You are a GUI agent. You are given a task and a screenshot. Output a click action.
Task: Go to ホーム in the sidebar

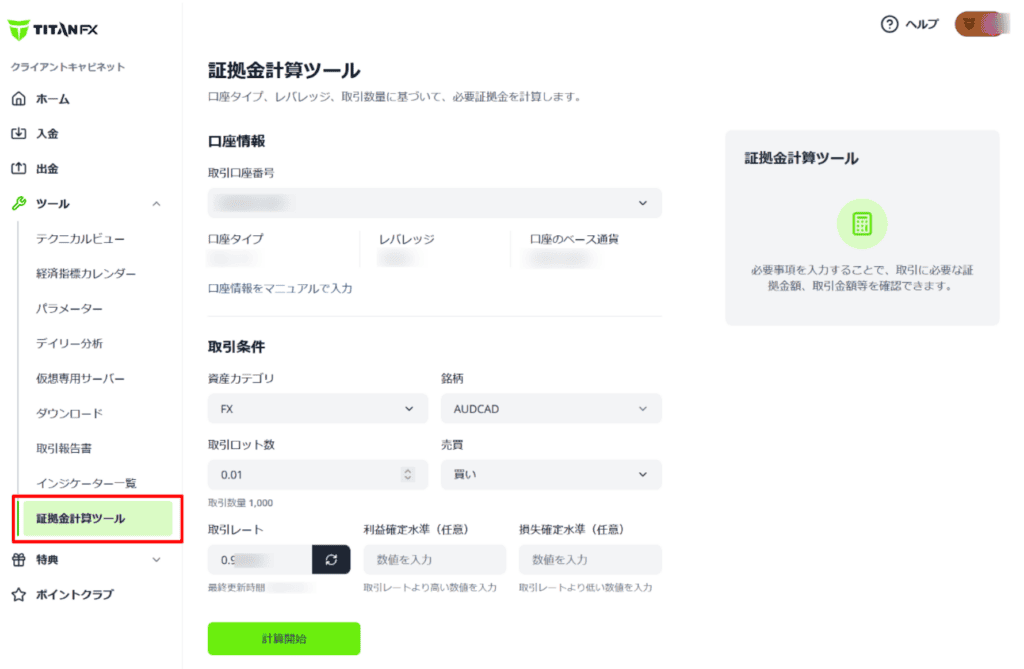click(x=53, y=99)
